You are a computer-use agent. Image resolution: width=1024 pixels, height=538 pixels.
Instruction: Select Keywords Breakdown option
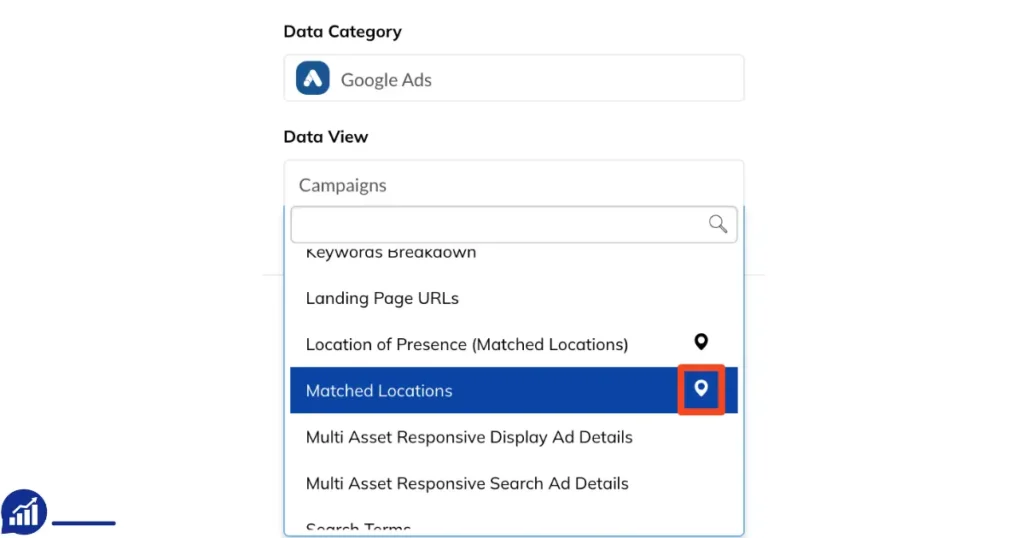514,252
